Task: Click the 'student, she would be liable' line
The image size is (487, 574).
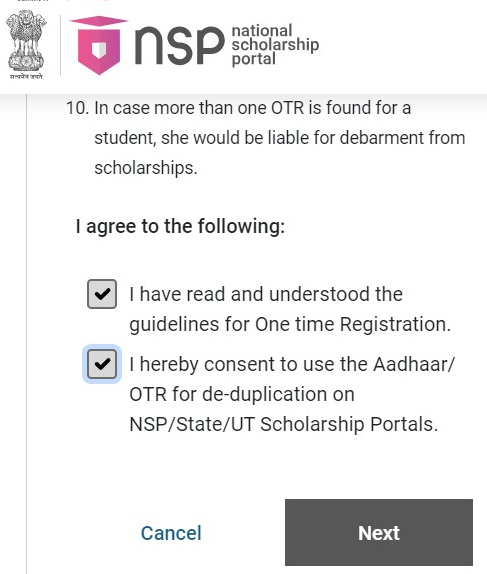Action: pyautogui.click(x=280, y=138)
